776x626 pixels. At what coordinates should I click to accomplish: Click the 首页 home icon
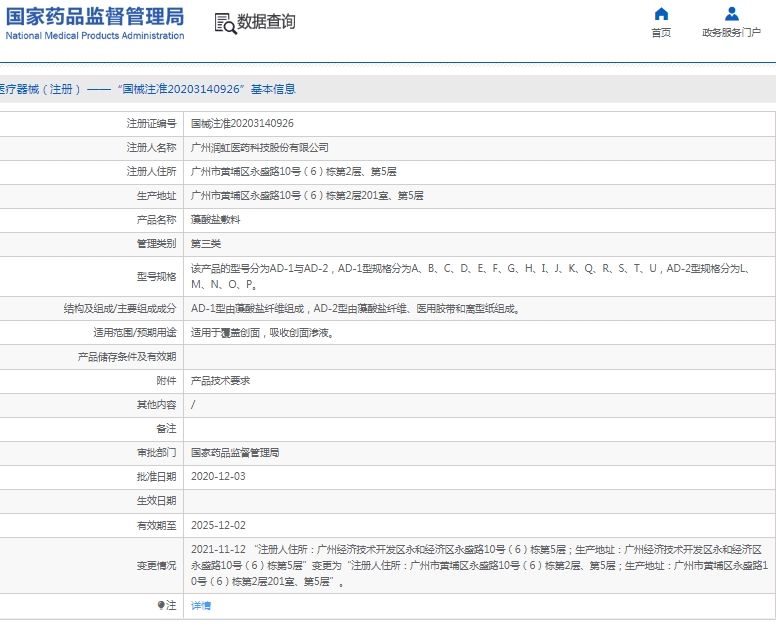(661, 14)
